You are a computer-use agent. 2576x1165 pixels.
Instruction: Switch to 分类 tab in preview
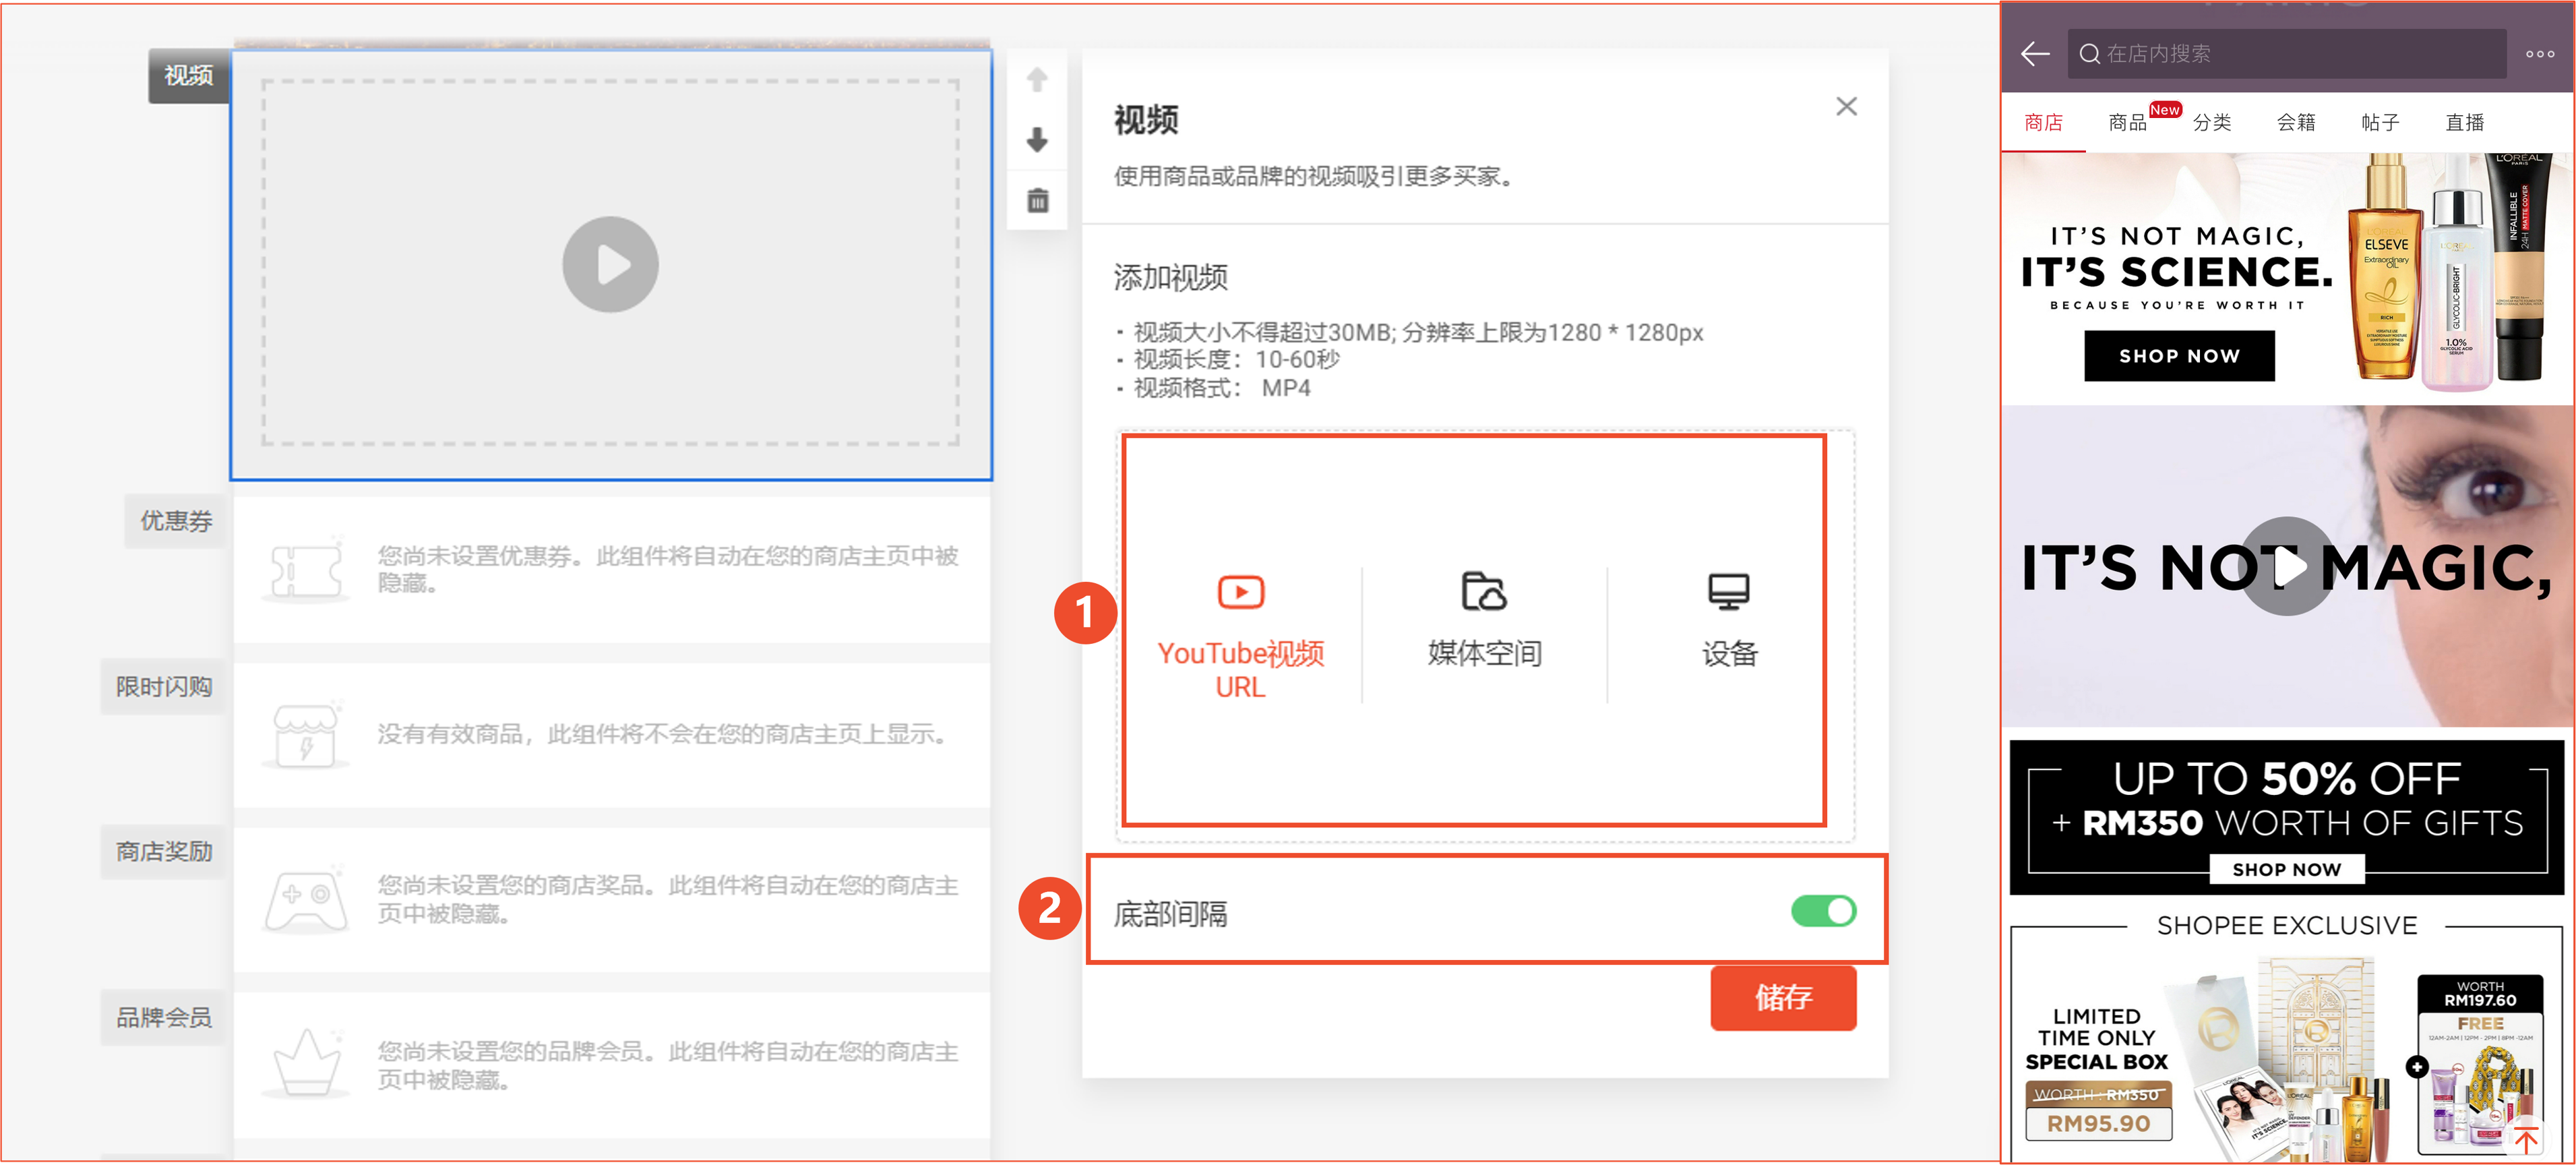tap(2212, 122)
